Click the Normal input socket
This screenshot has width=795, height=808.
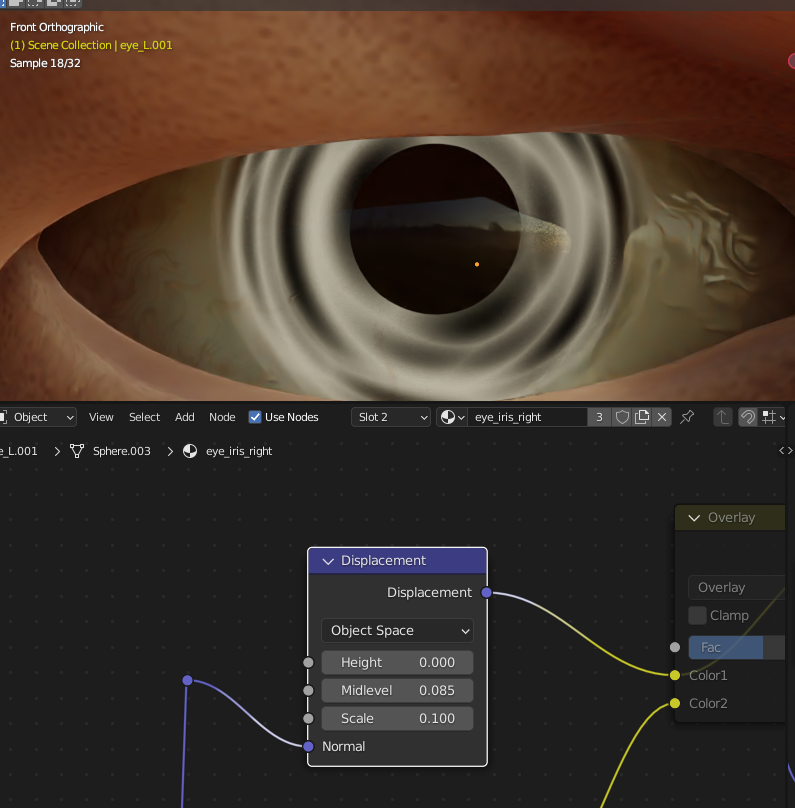308,746
